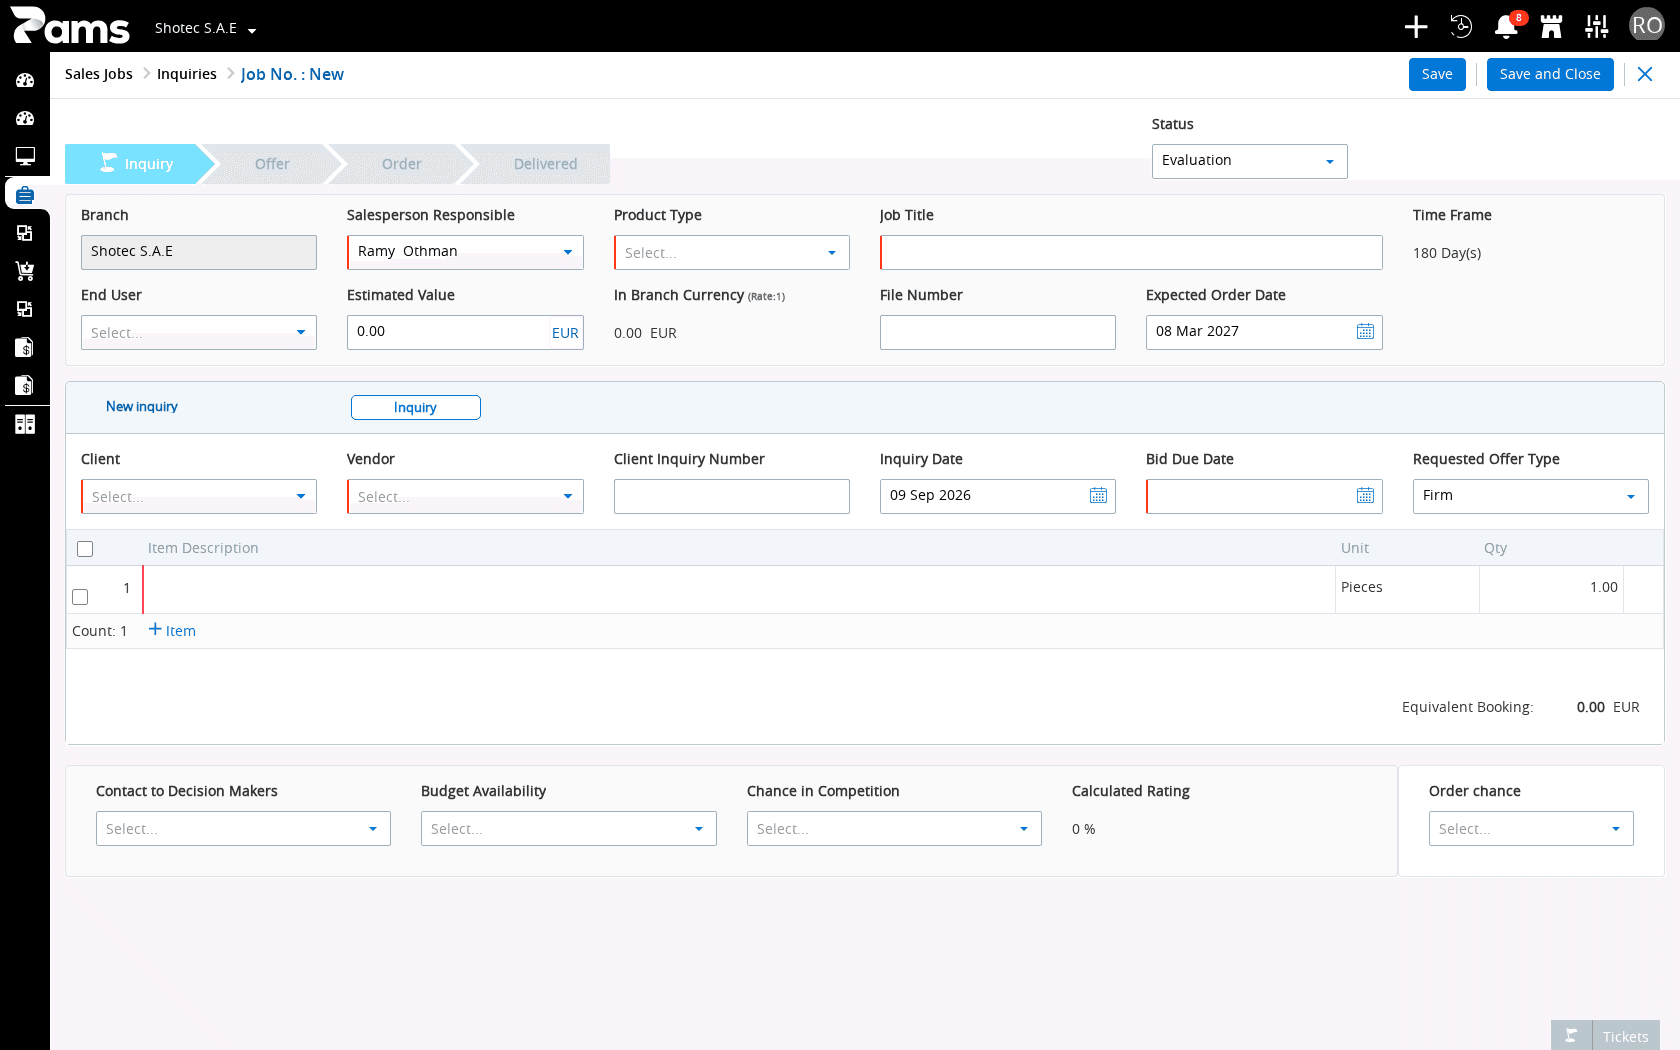1680x1050 pixels.
Task: Open the Order chance dropdown
Action: [1530, 828]
